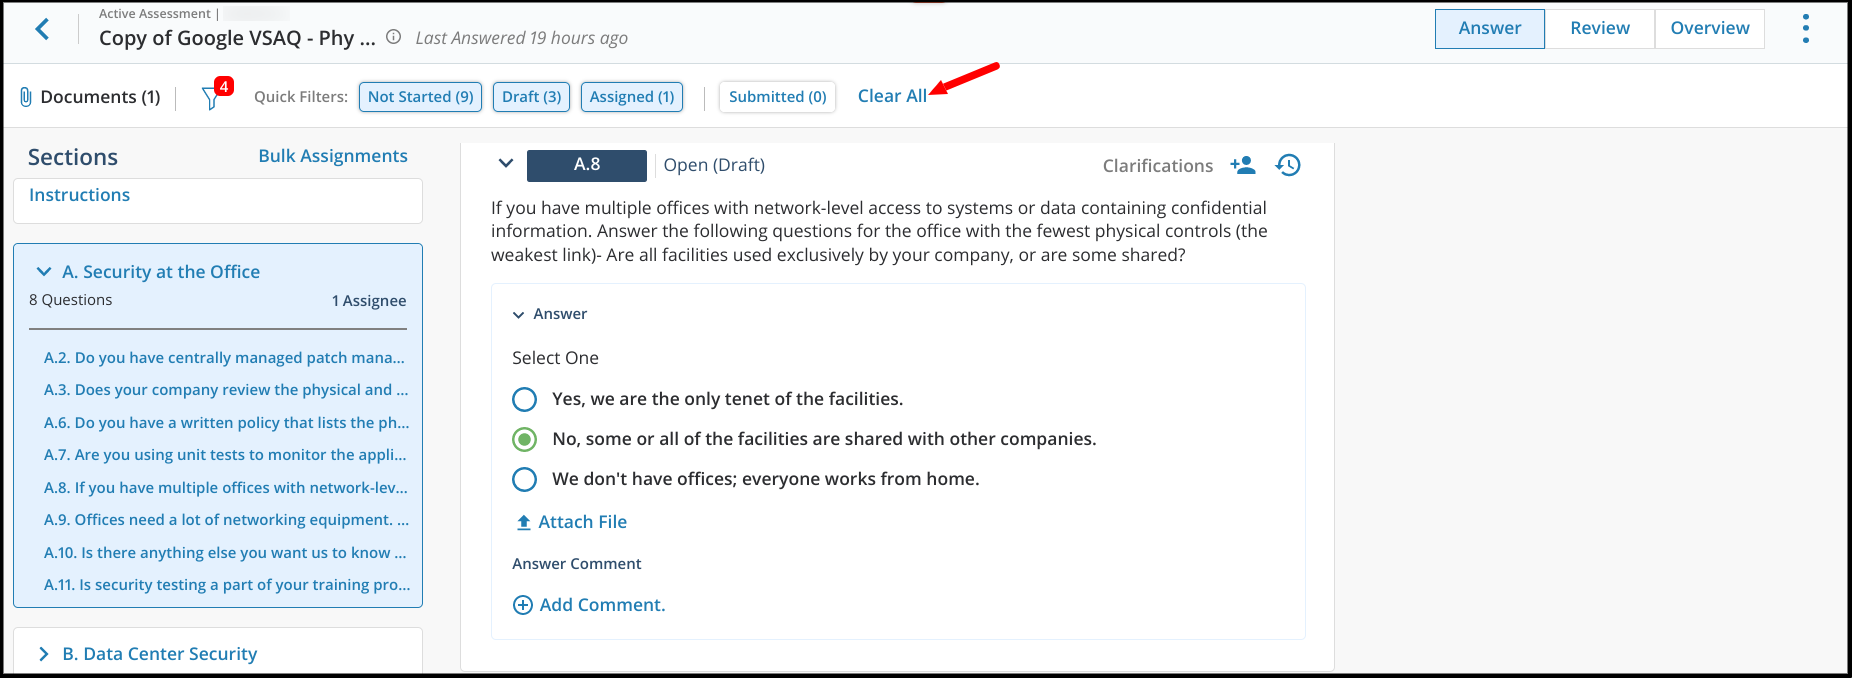Click the Clear All filters link

pos(892,96)
